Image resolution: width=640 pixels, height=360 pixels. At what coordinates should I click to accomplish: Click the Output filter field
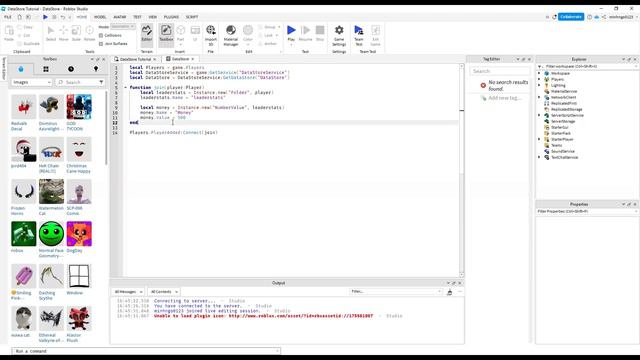396,291
